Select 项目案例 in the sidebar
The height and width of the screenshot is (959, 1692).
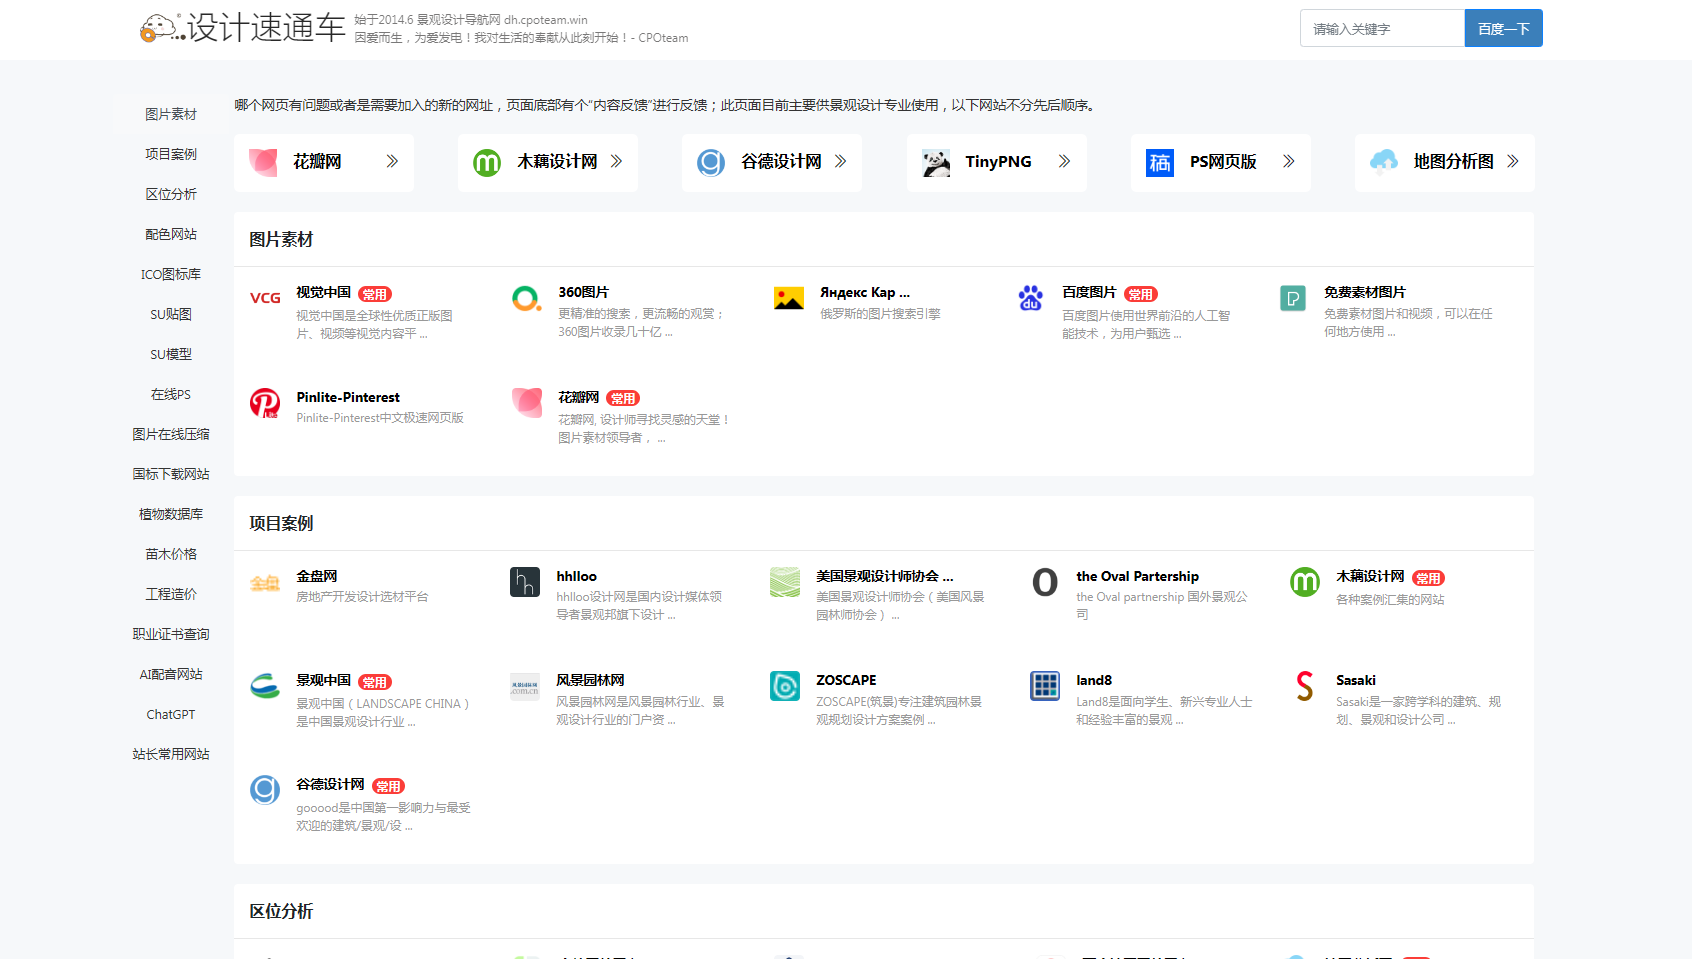(171, 154)
